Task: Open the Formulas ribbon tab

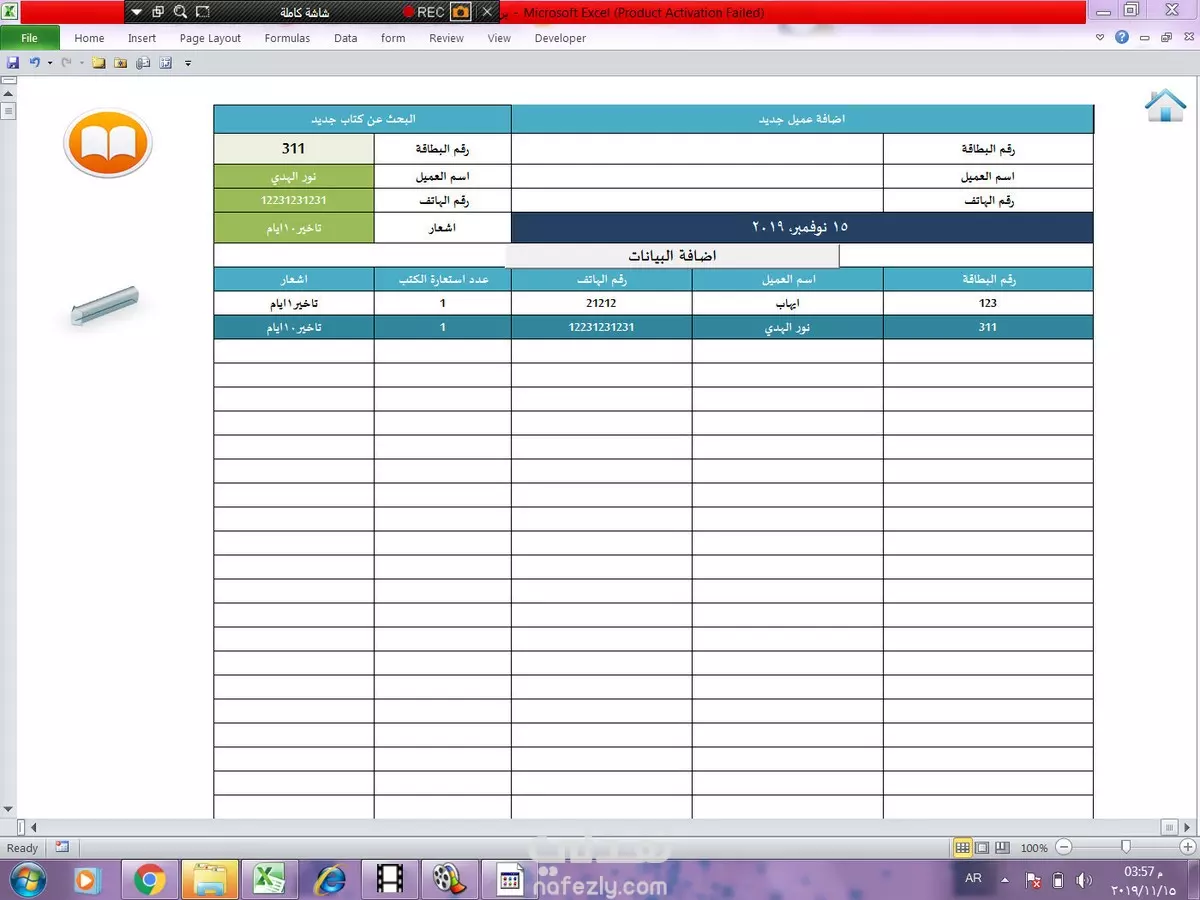Action: click(287, 38)
